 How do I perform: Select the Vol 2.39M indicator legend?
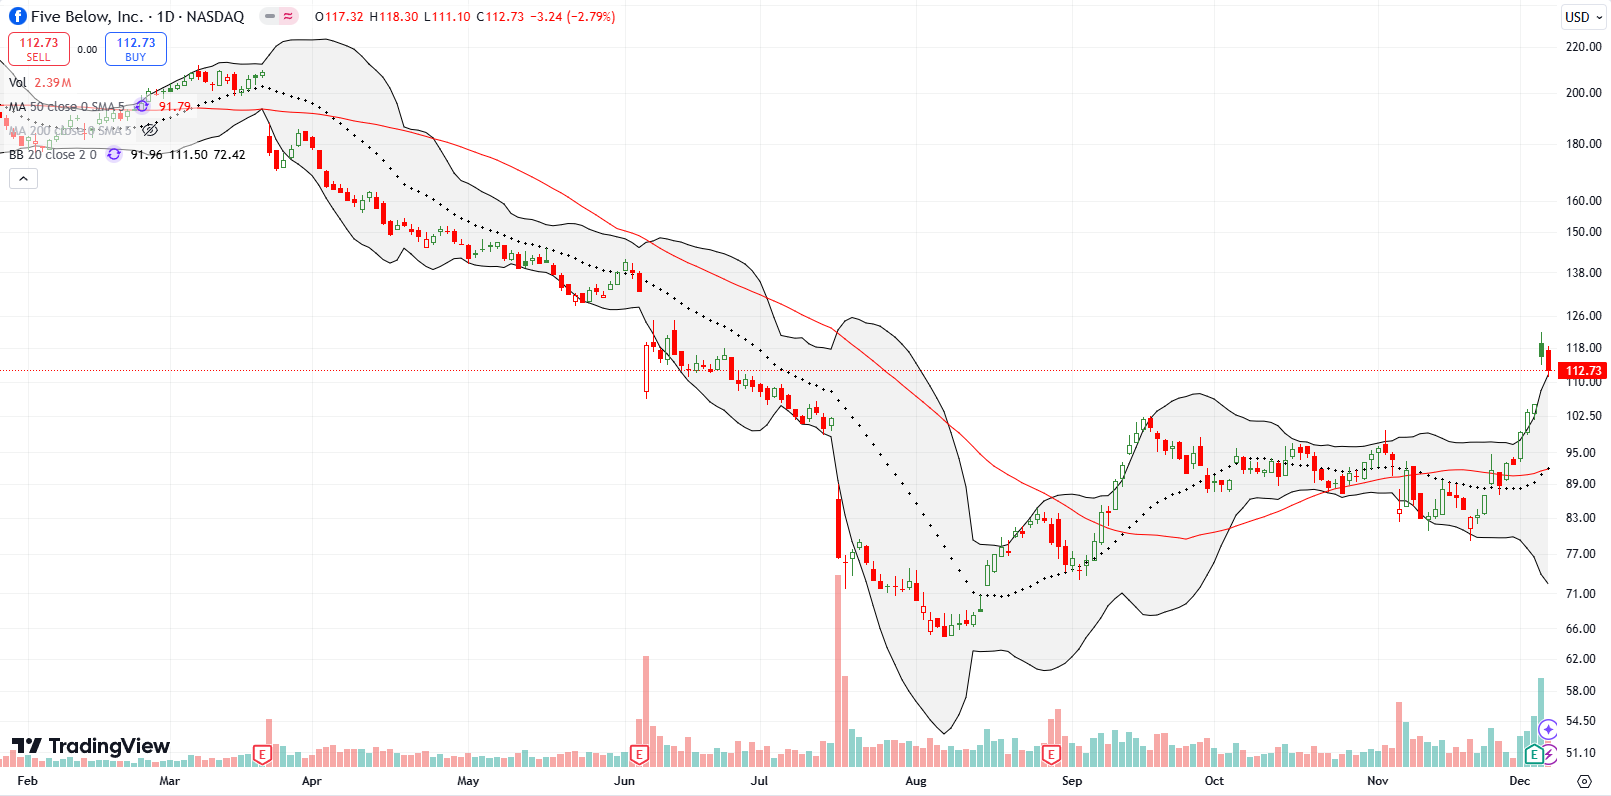pos(40,82)
